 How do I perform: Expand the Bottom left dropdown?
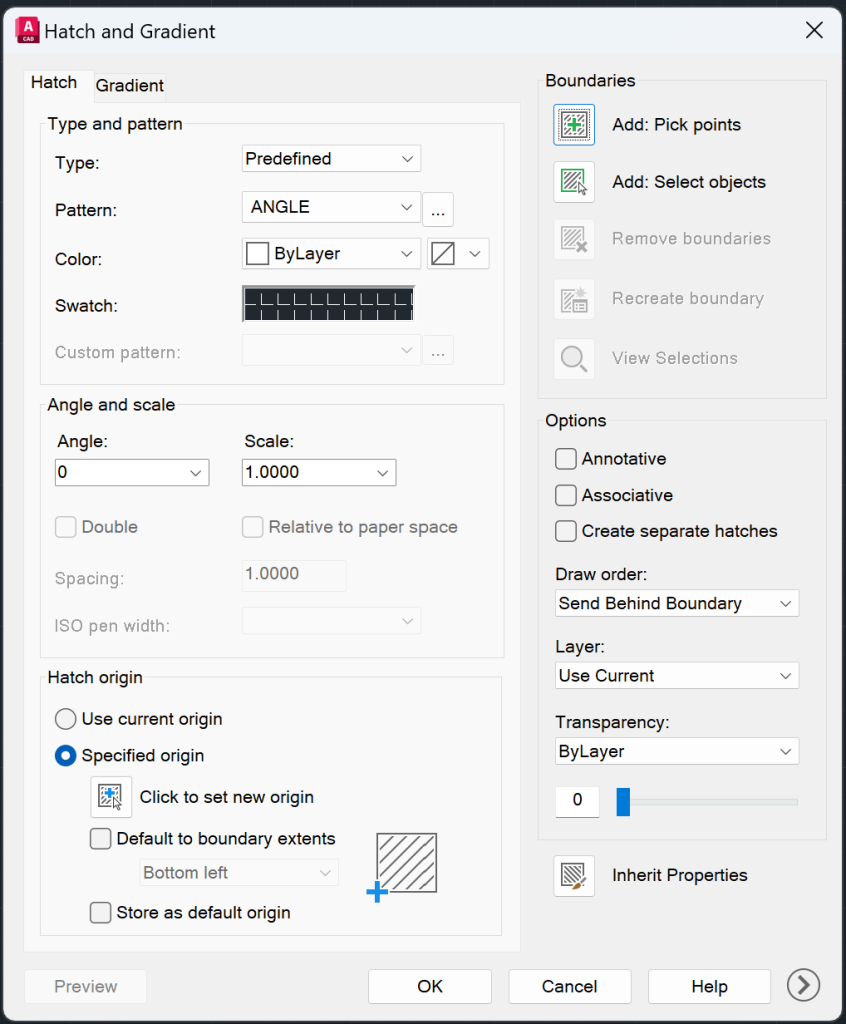coord(238,872)
